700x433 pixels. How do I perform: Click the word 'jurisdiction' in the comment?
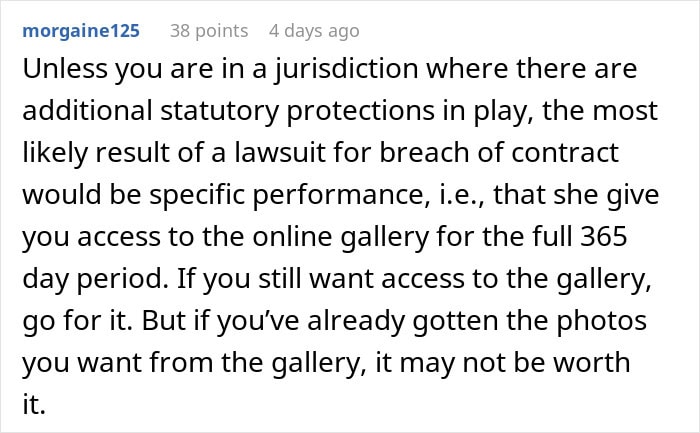coord(346,70)
